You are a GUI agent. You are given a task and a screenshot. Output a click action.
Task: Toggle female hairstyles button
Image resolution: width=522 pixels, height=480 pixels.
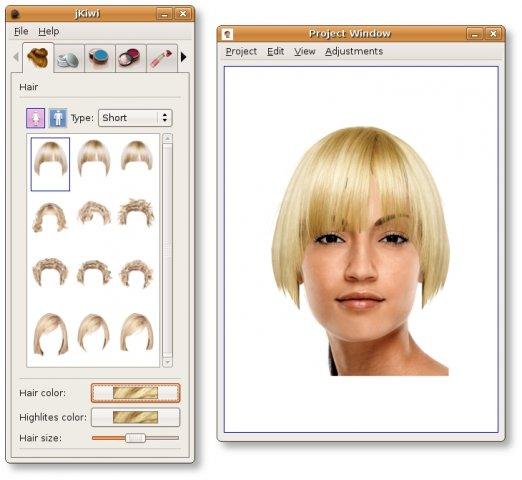click(35, 118)
